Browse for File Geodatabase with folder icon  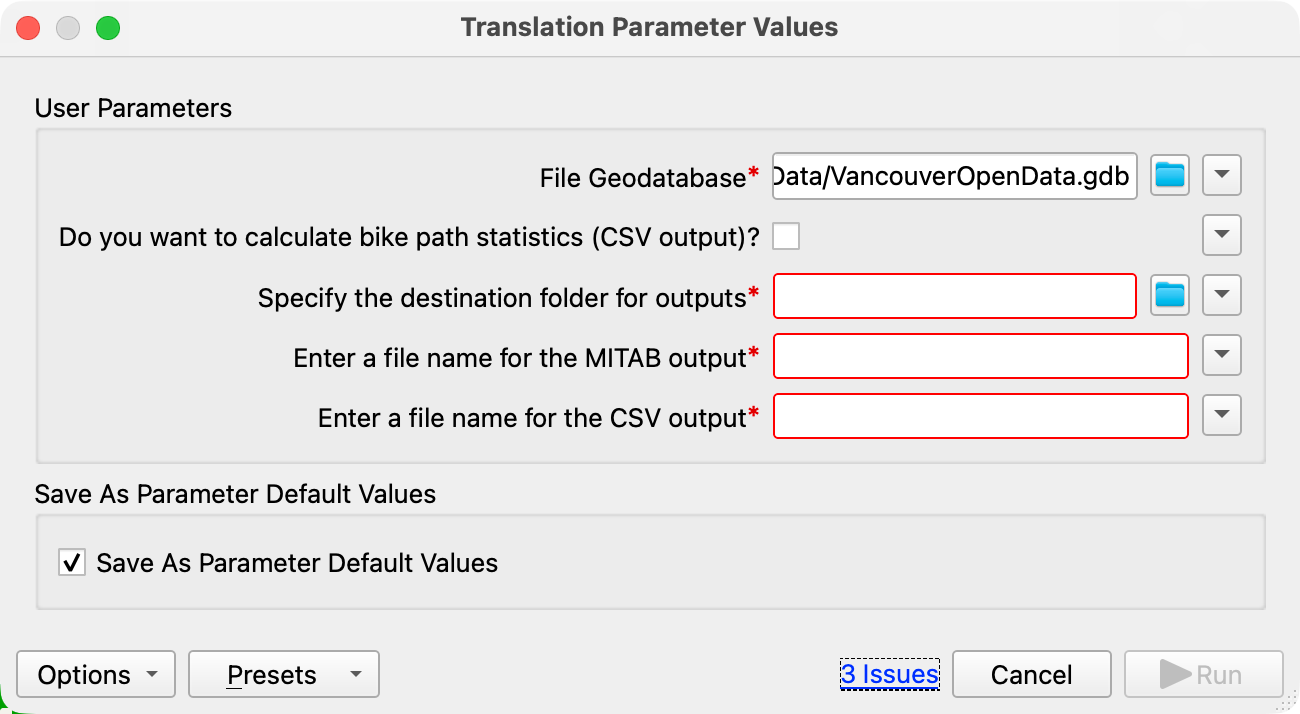pyautogui.click(x=1169, y=176)
